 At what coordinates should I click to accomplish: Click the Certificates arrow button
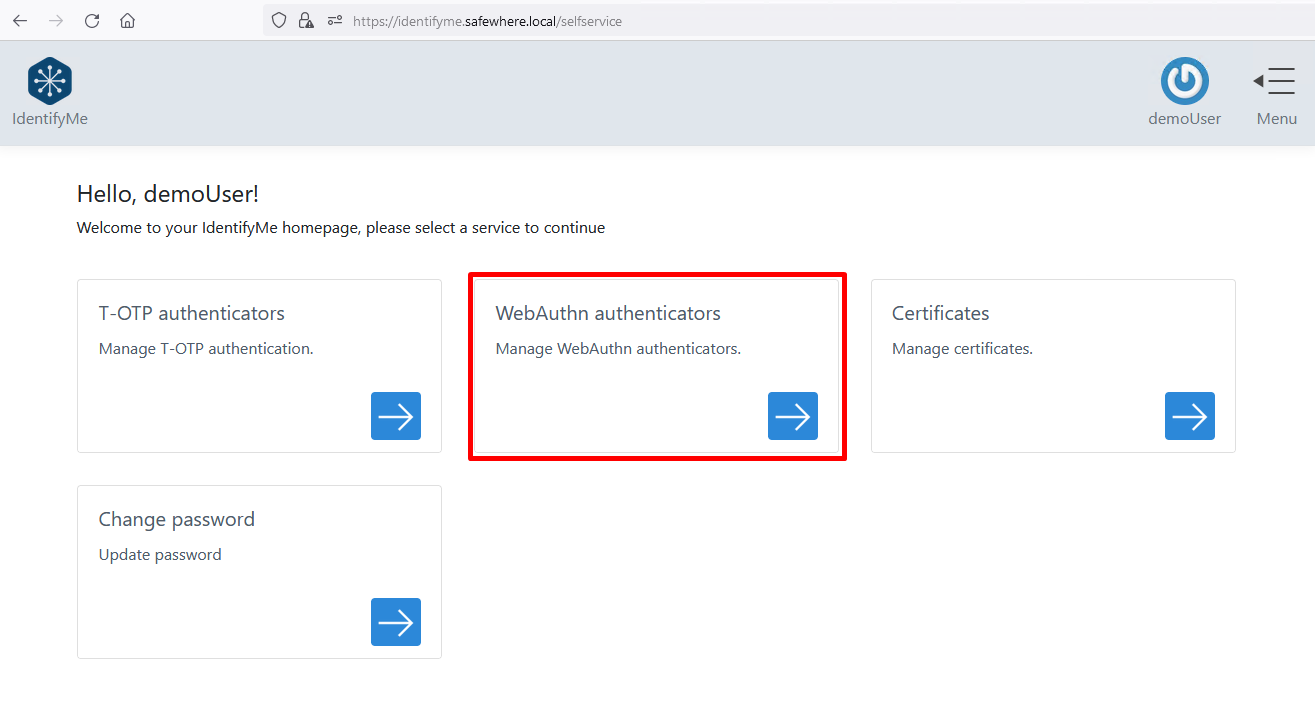click(1189, 416)
